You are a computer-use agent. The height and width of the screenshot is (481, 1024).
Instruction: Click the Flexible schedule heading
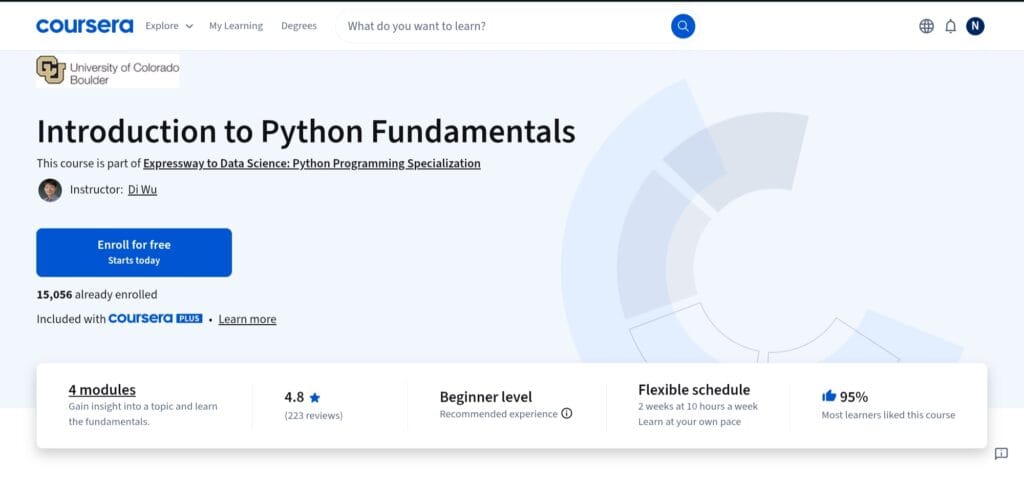[x=694, y=390]
